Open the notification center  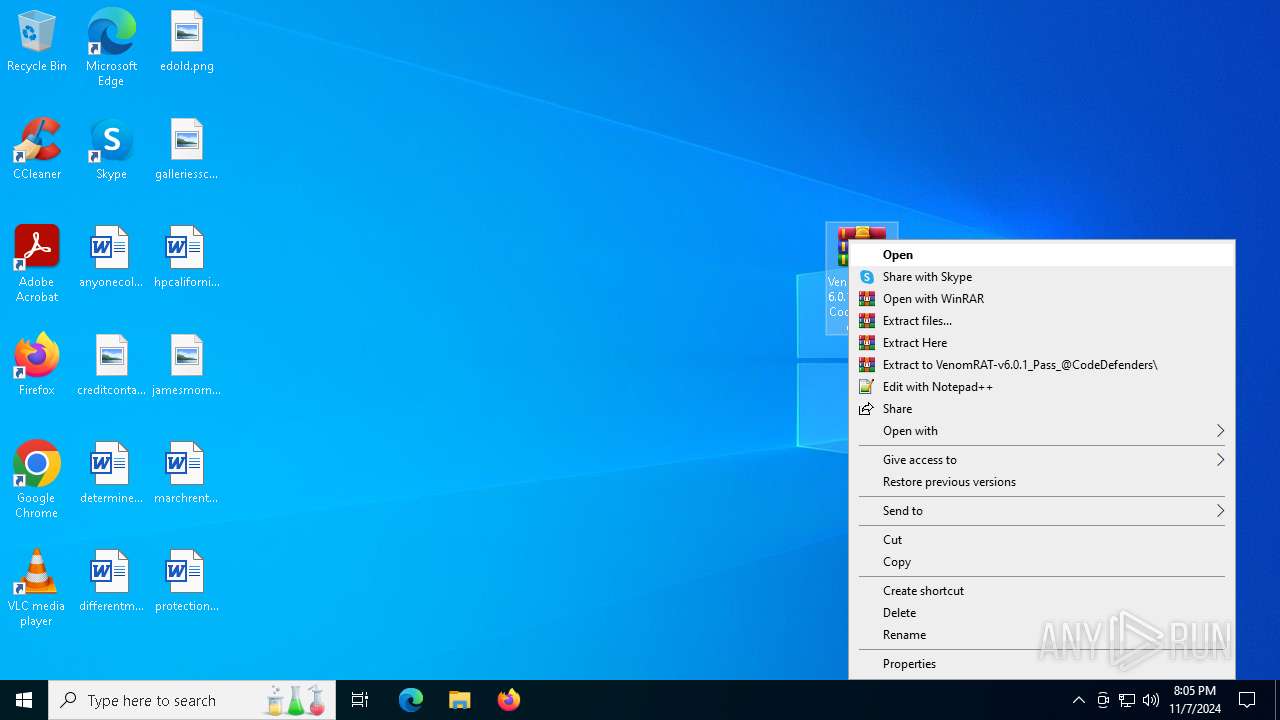pyautogui.click(x=1248, y=700)
